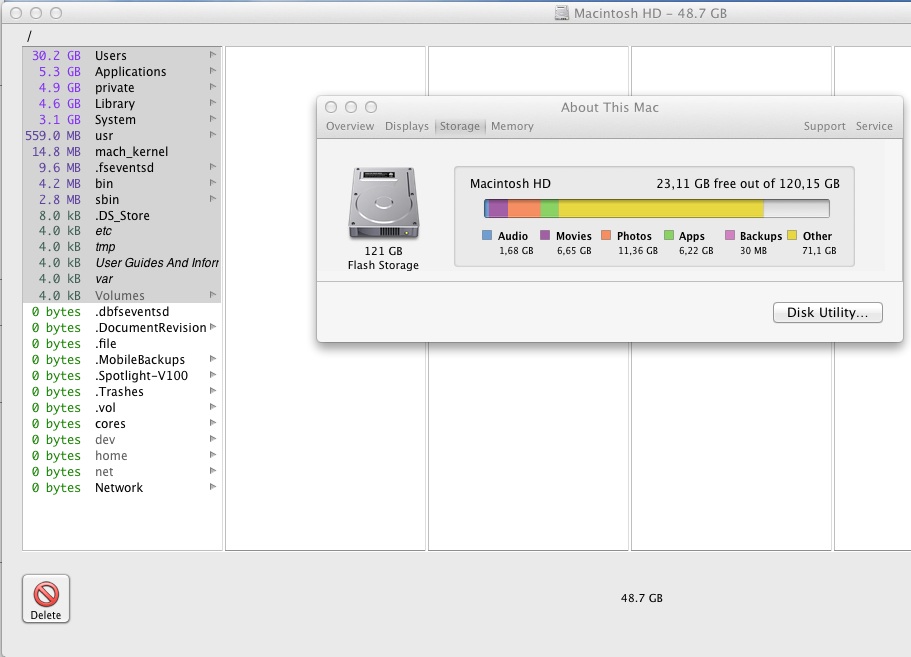
Task: Expand the Volumes folder arrow
Action: pyautogui.click(x=213, y=295)
